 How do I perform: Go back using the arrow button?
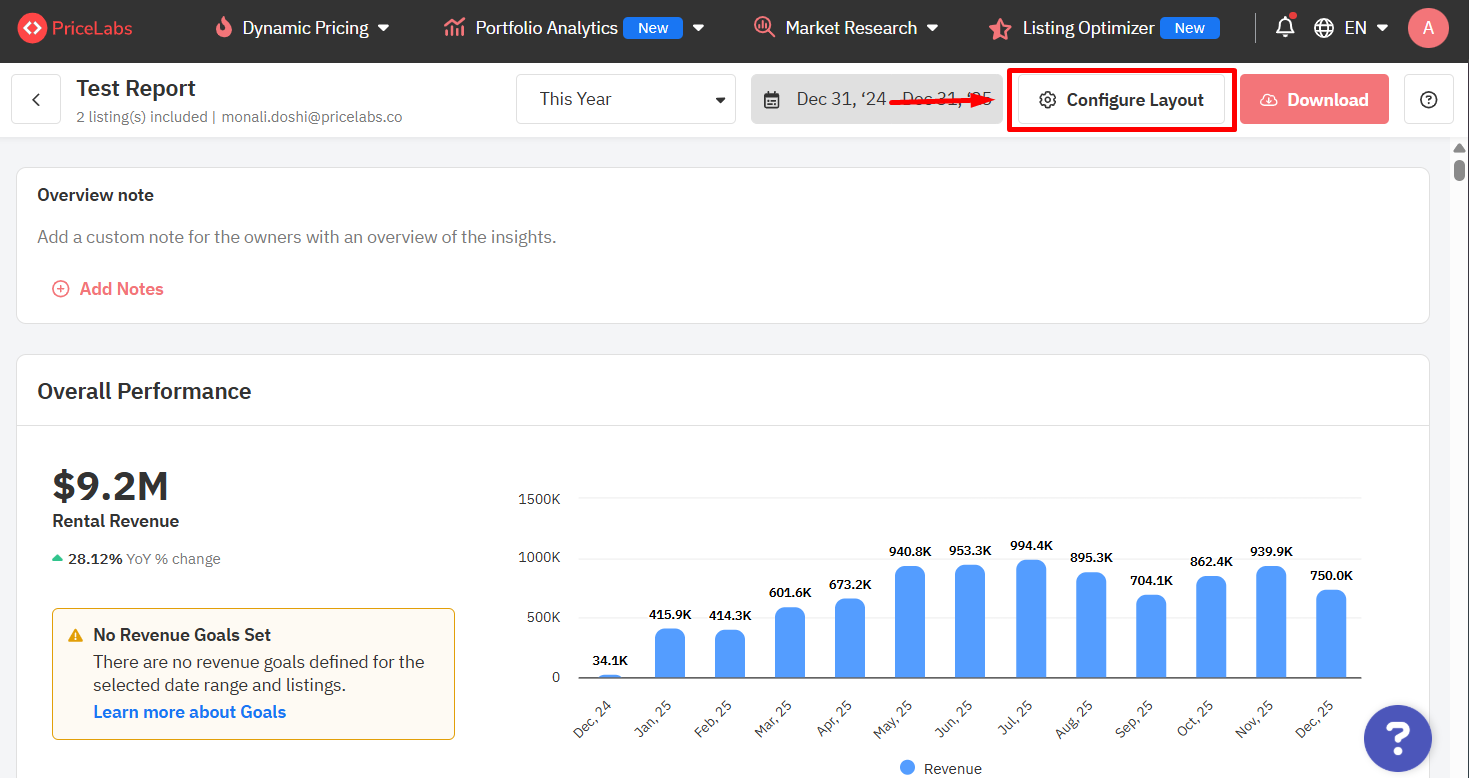tap(36, 100)
